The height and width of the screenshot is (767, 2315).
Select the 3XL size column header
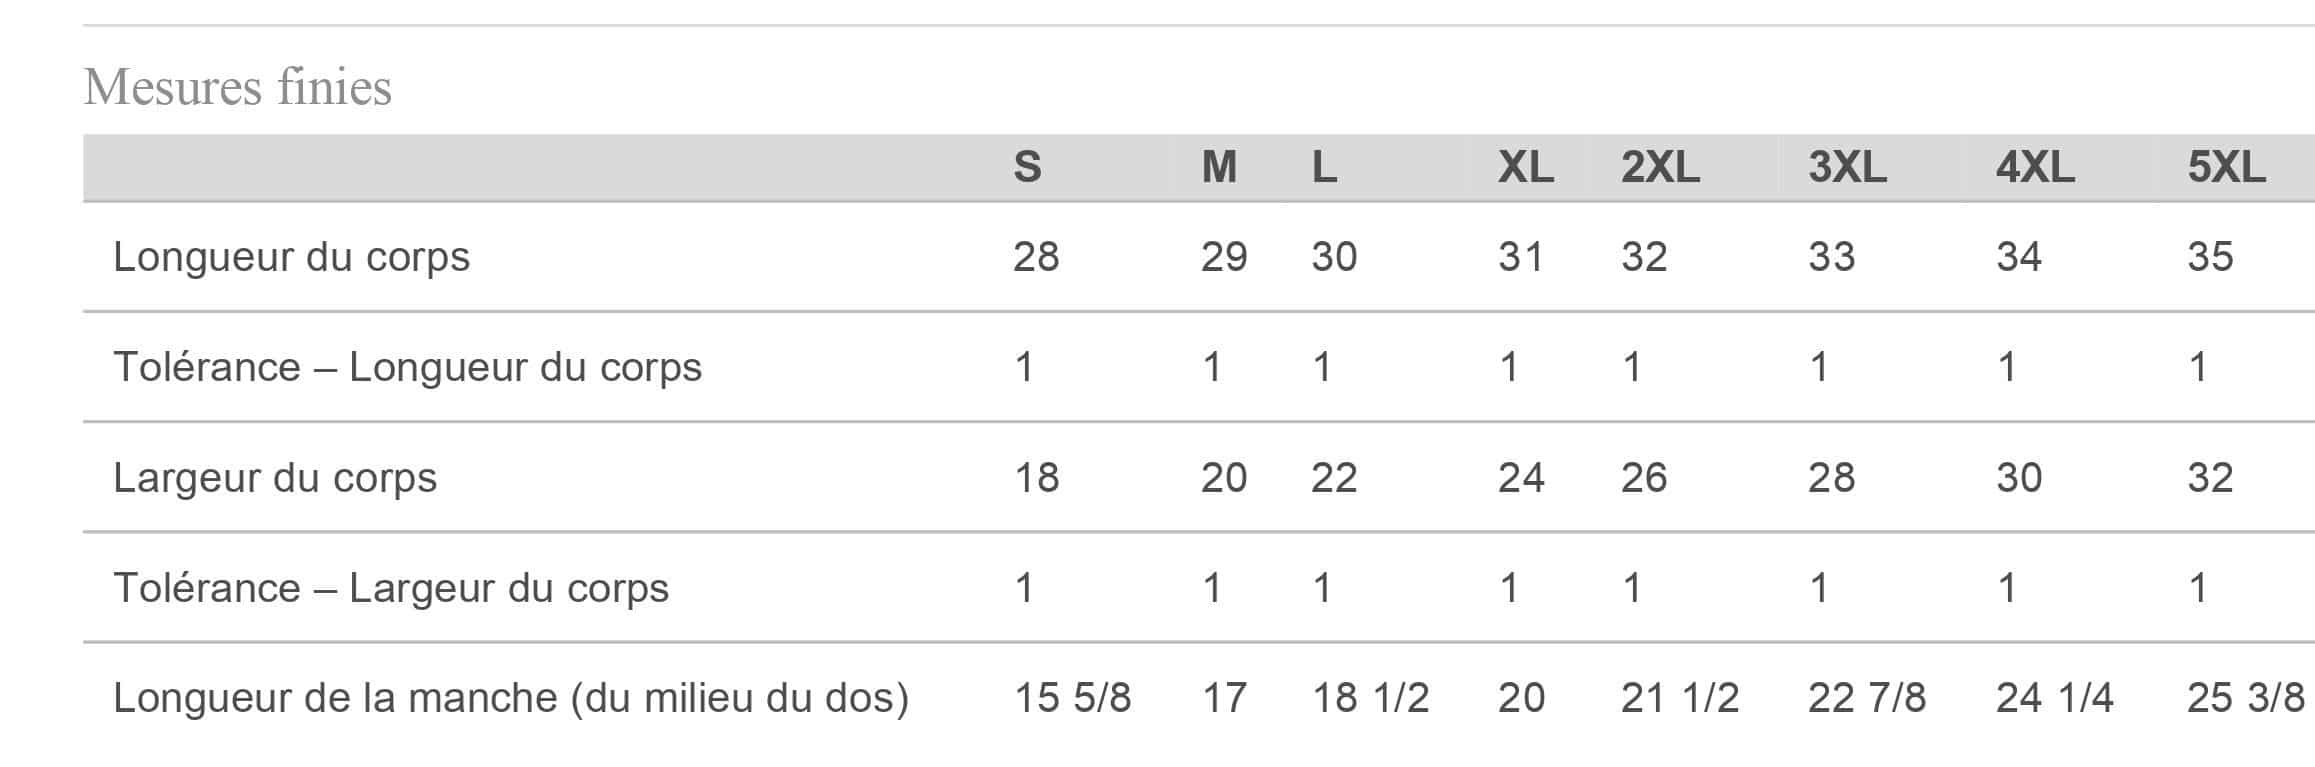(x=1847, y=167)
